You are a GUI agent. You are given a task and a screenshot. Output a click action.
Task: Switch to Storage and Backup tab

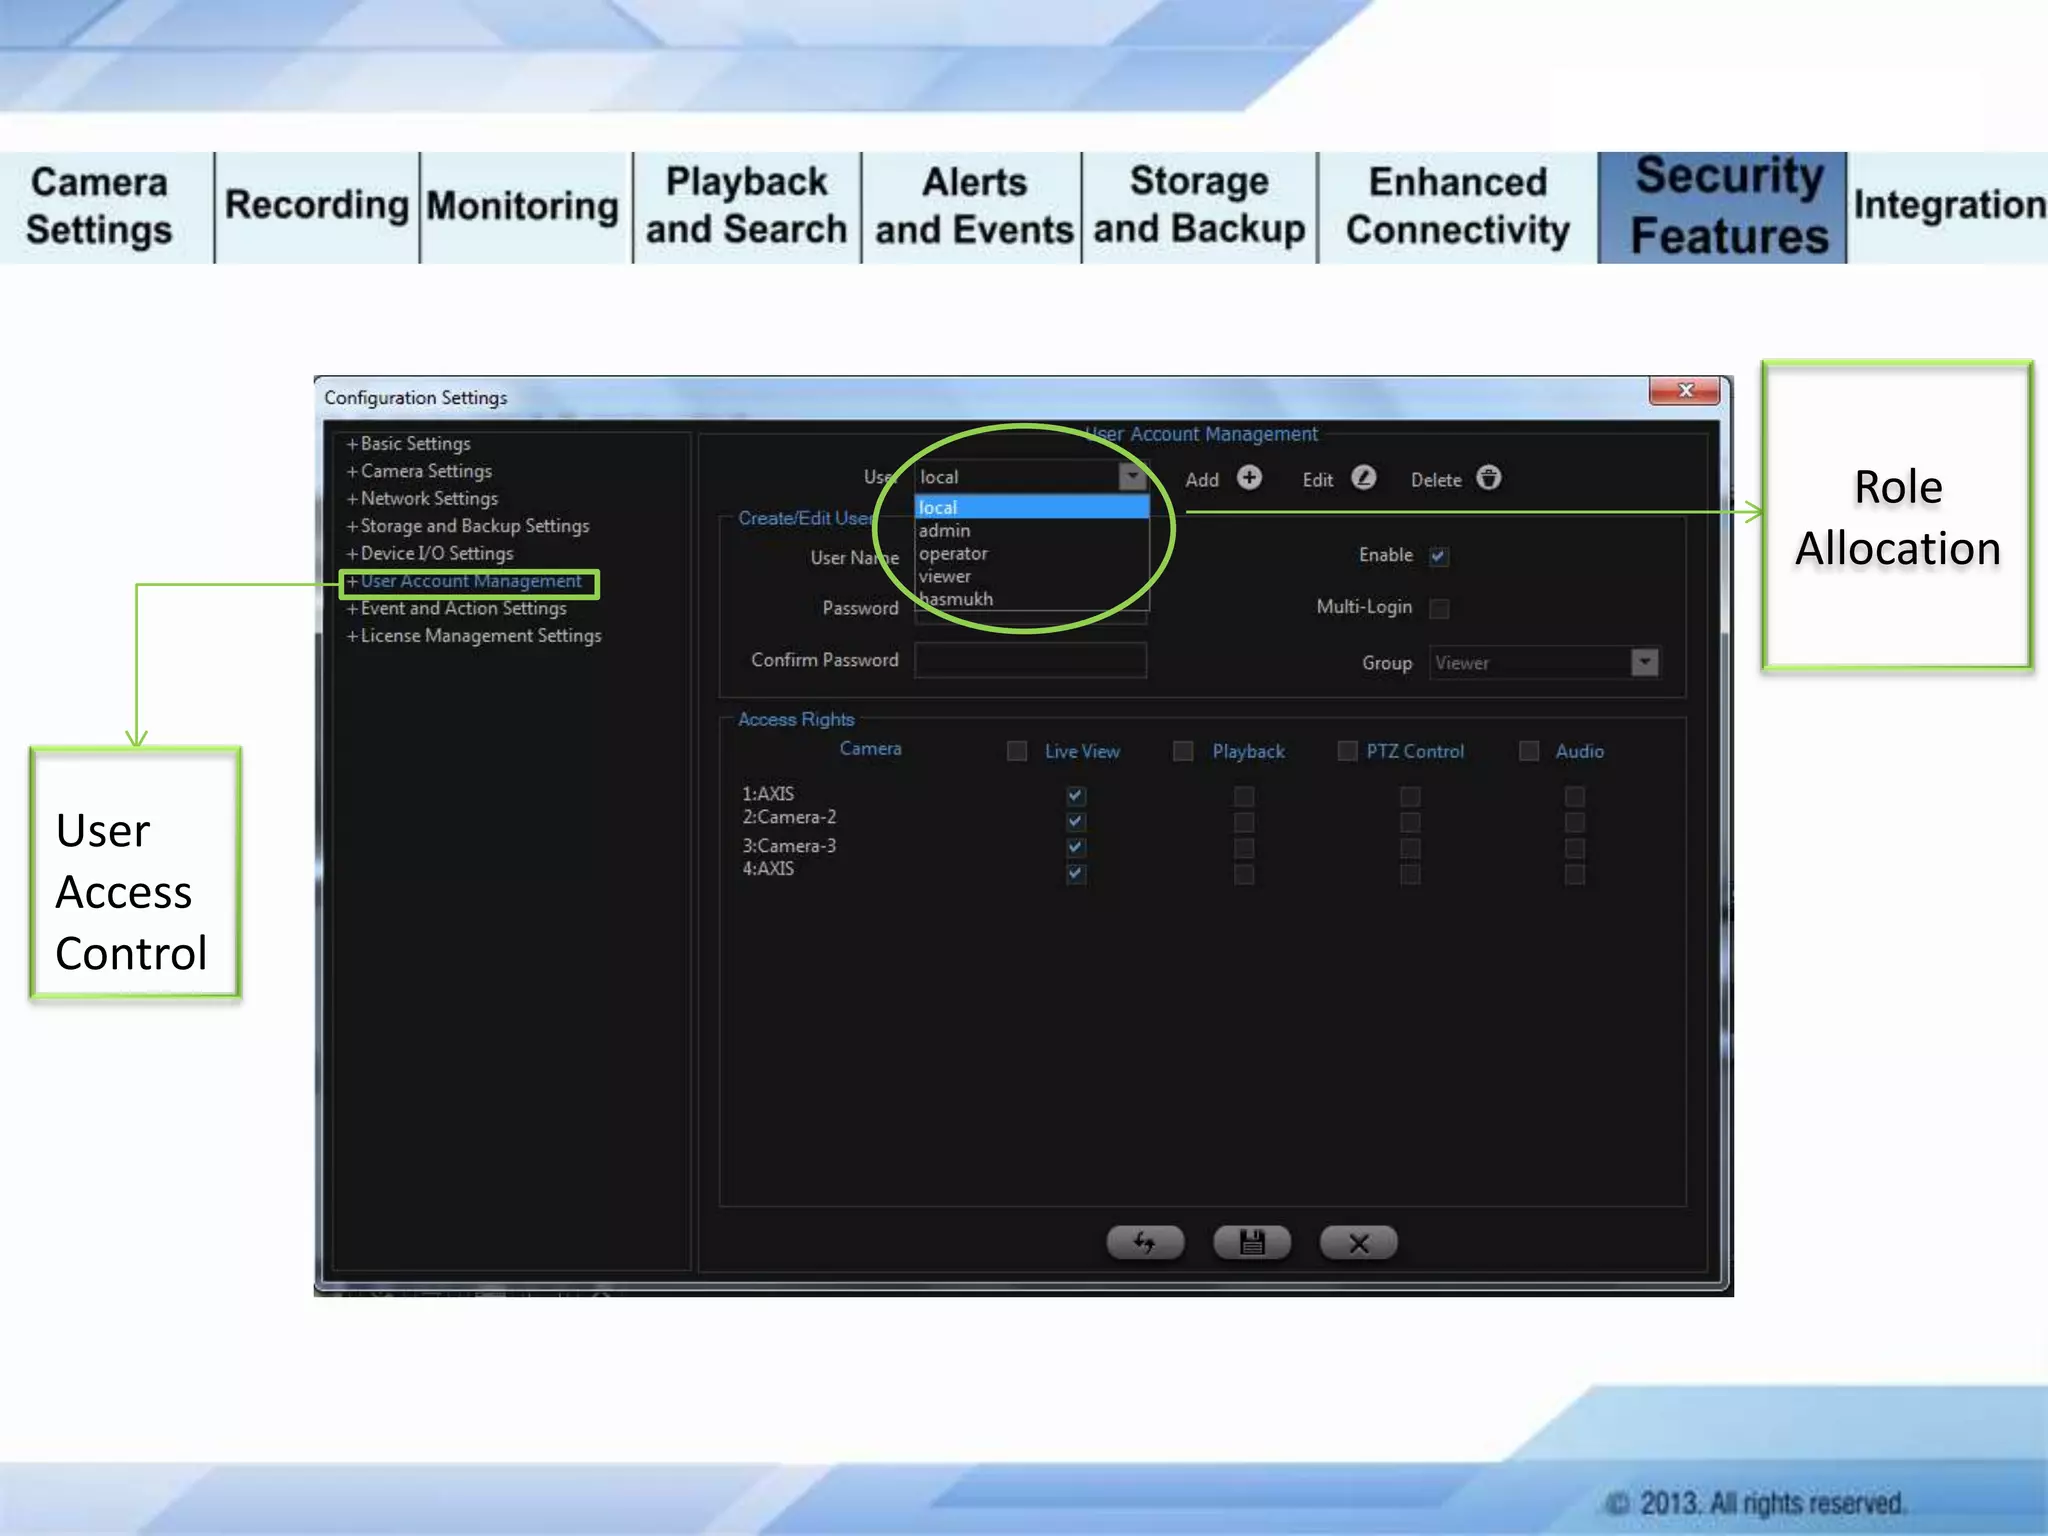point(1199,207)
